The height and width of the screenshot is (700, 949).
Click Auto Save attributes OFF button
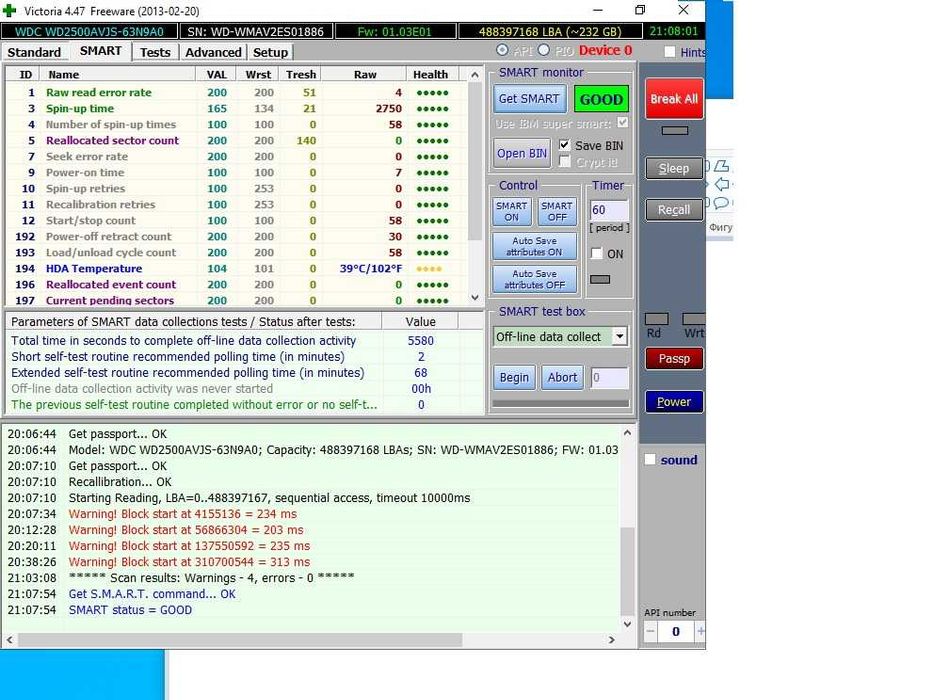coord(534,280)
